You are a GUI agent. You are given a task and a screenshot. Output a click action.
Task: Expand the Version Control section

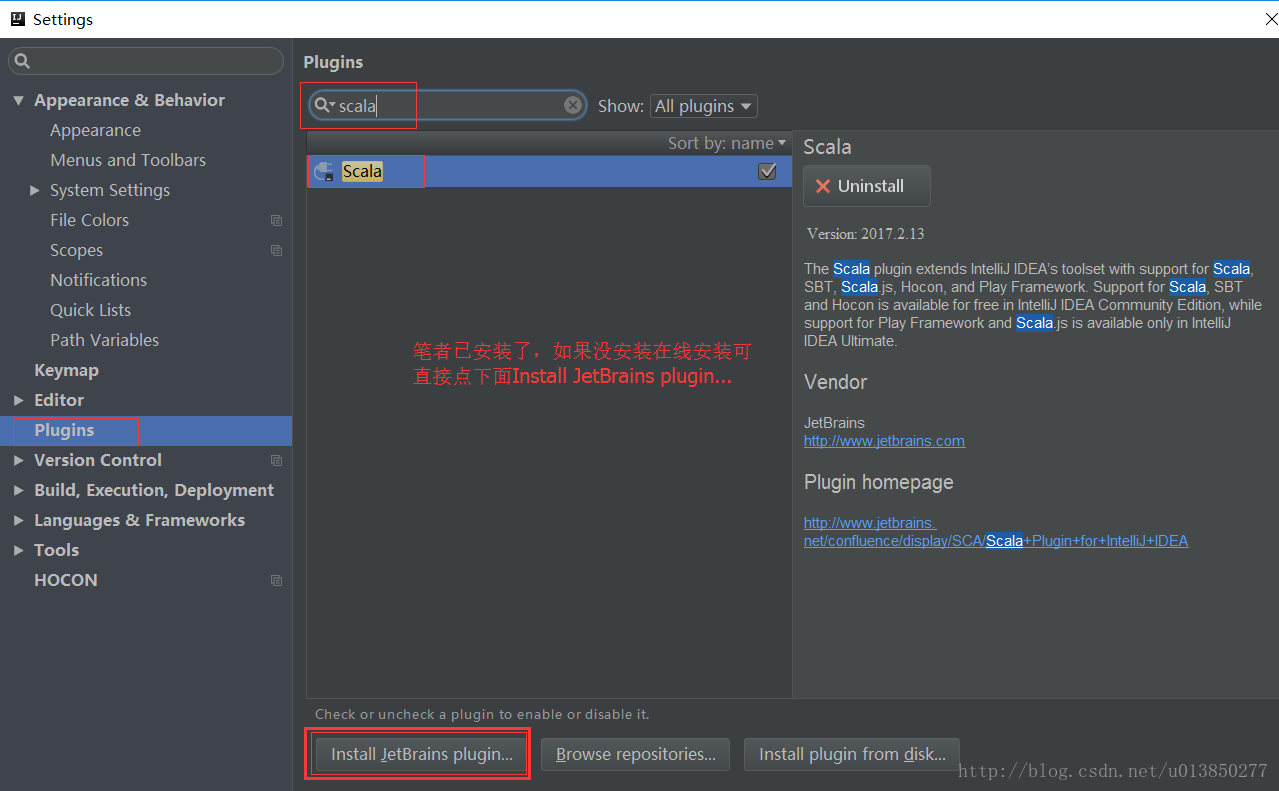tap(18, 460)
